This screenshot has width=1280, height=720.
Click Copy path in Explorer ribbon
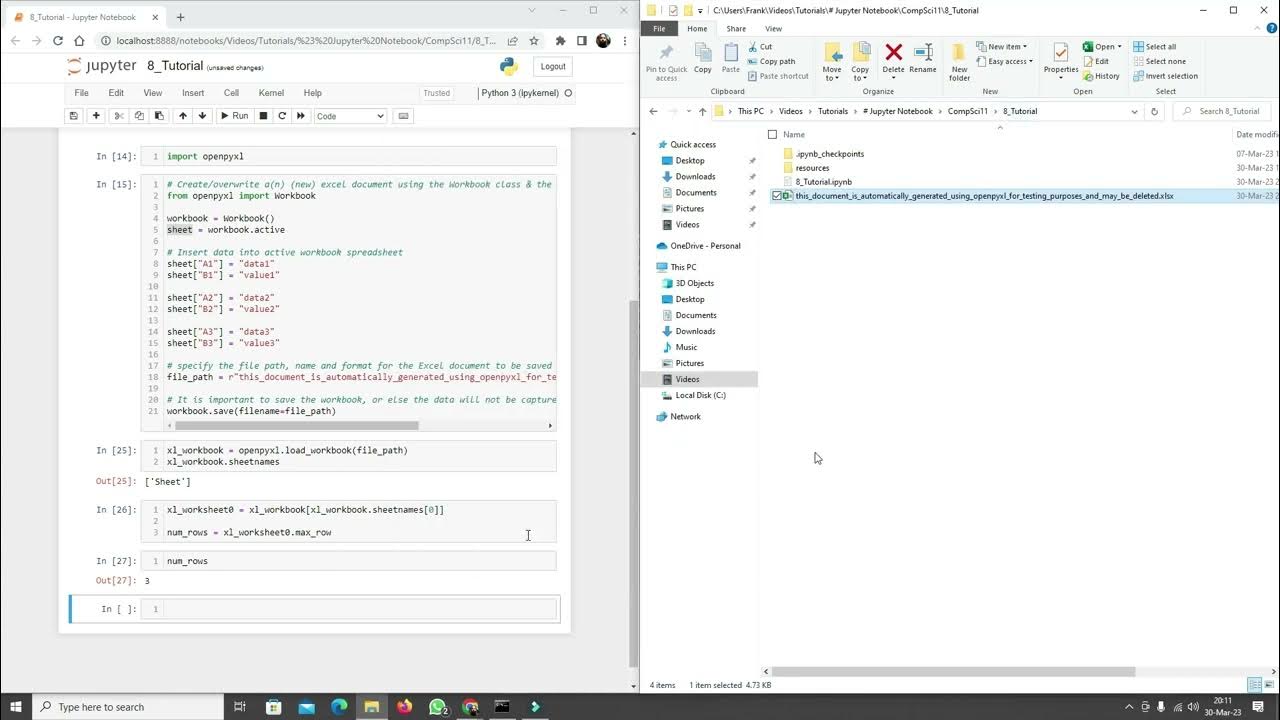click(771, 61)
